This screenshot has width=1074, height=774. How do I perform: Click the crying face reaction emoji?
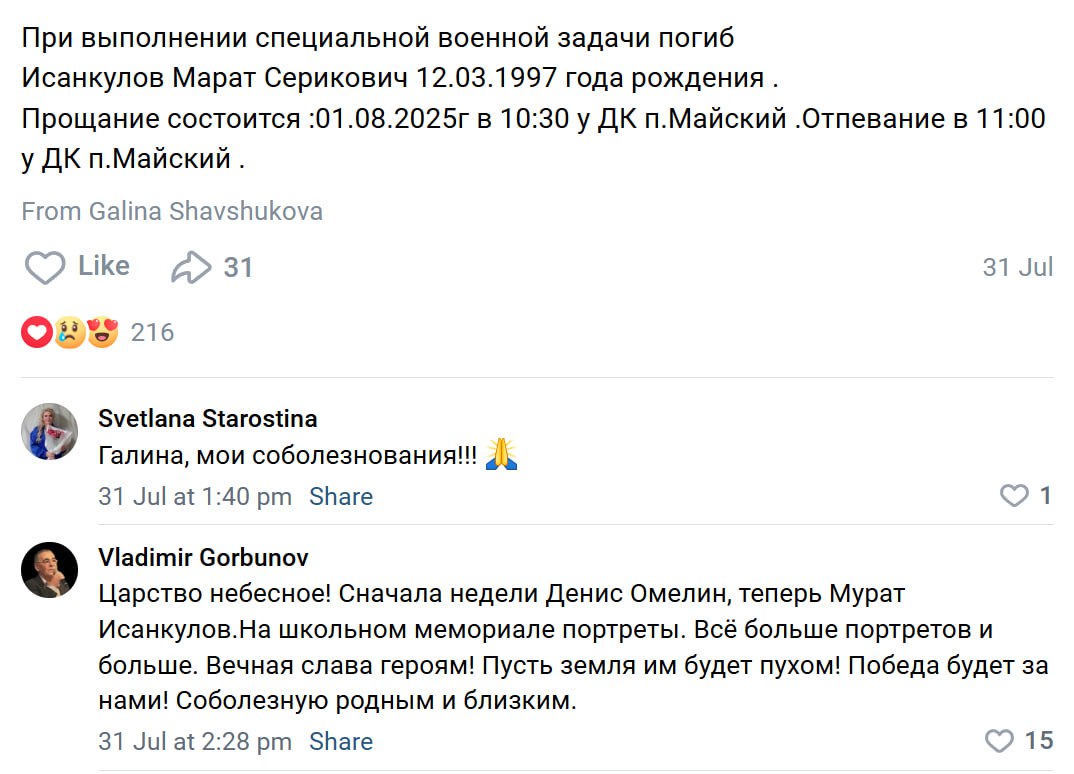(70, 332)
